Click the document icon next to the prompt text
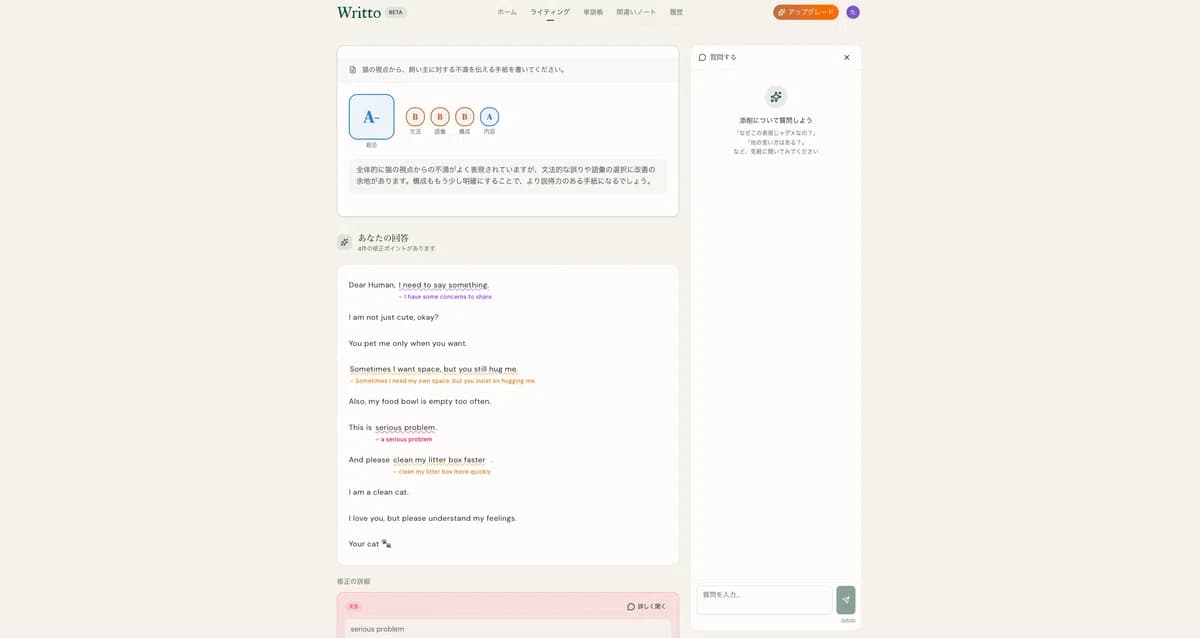1200x638 pixels. coord(351,69)
